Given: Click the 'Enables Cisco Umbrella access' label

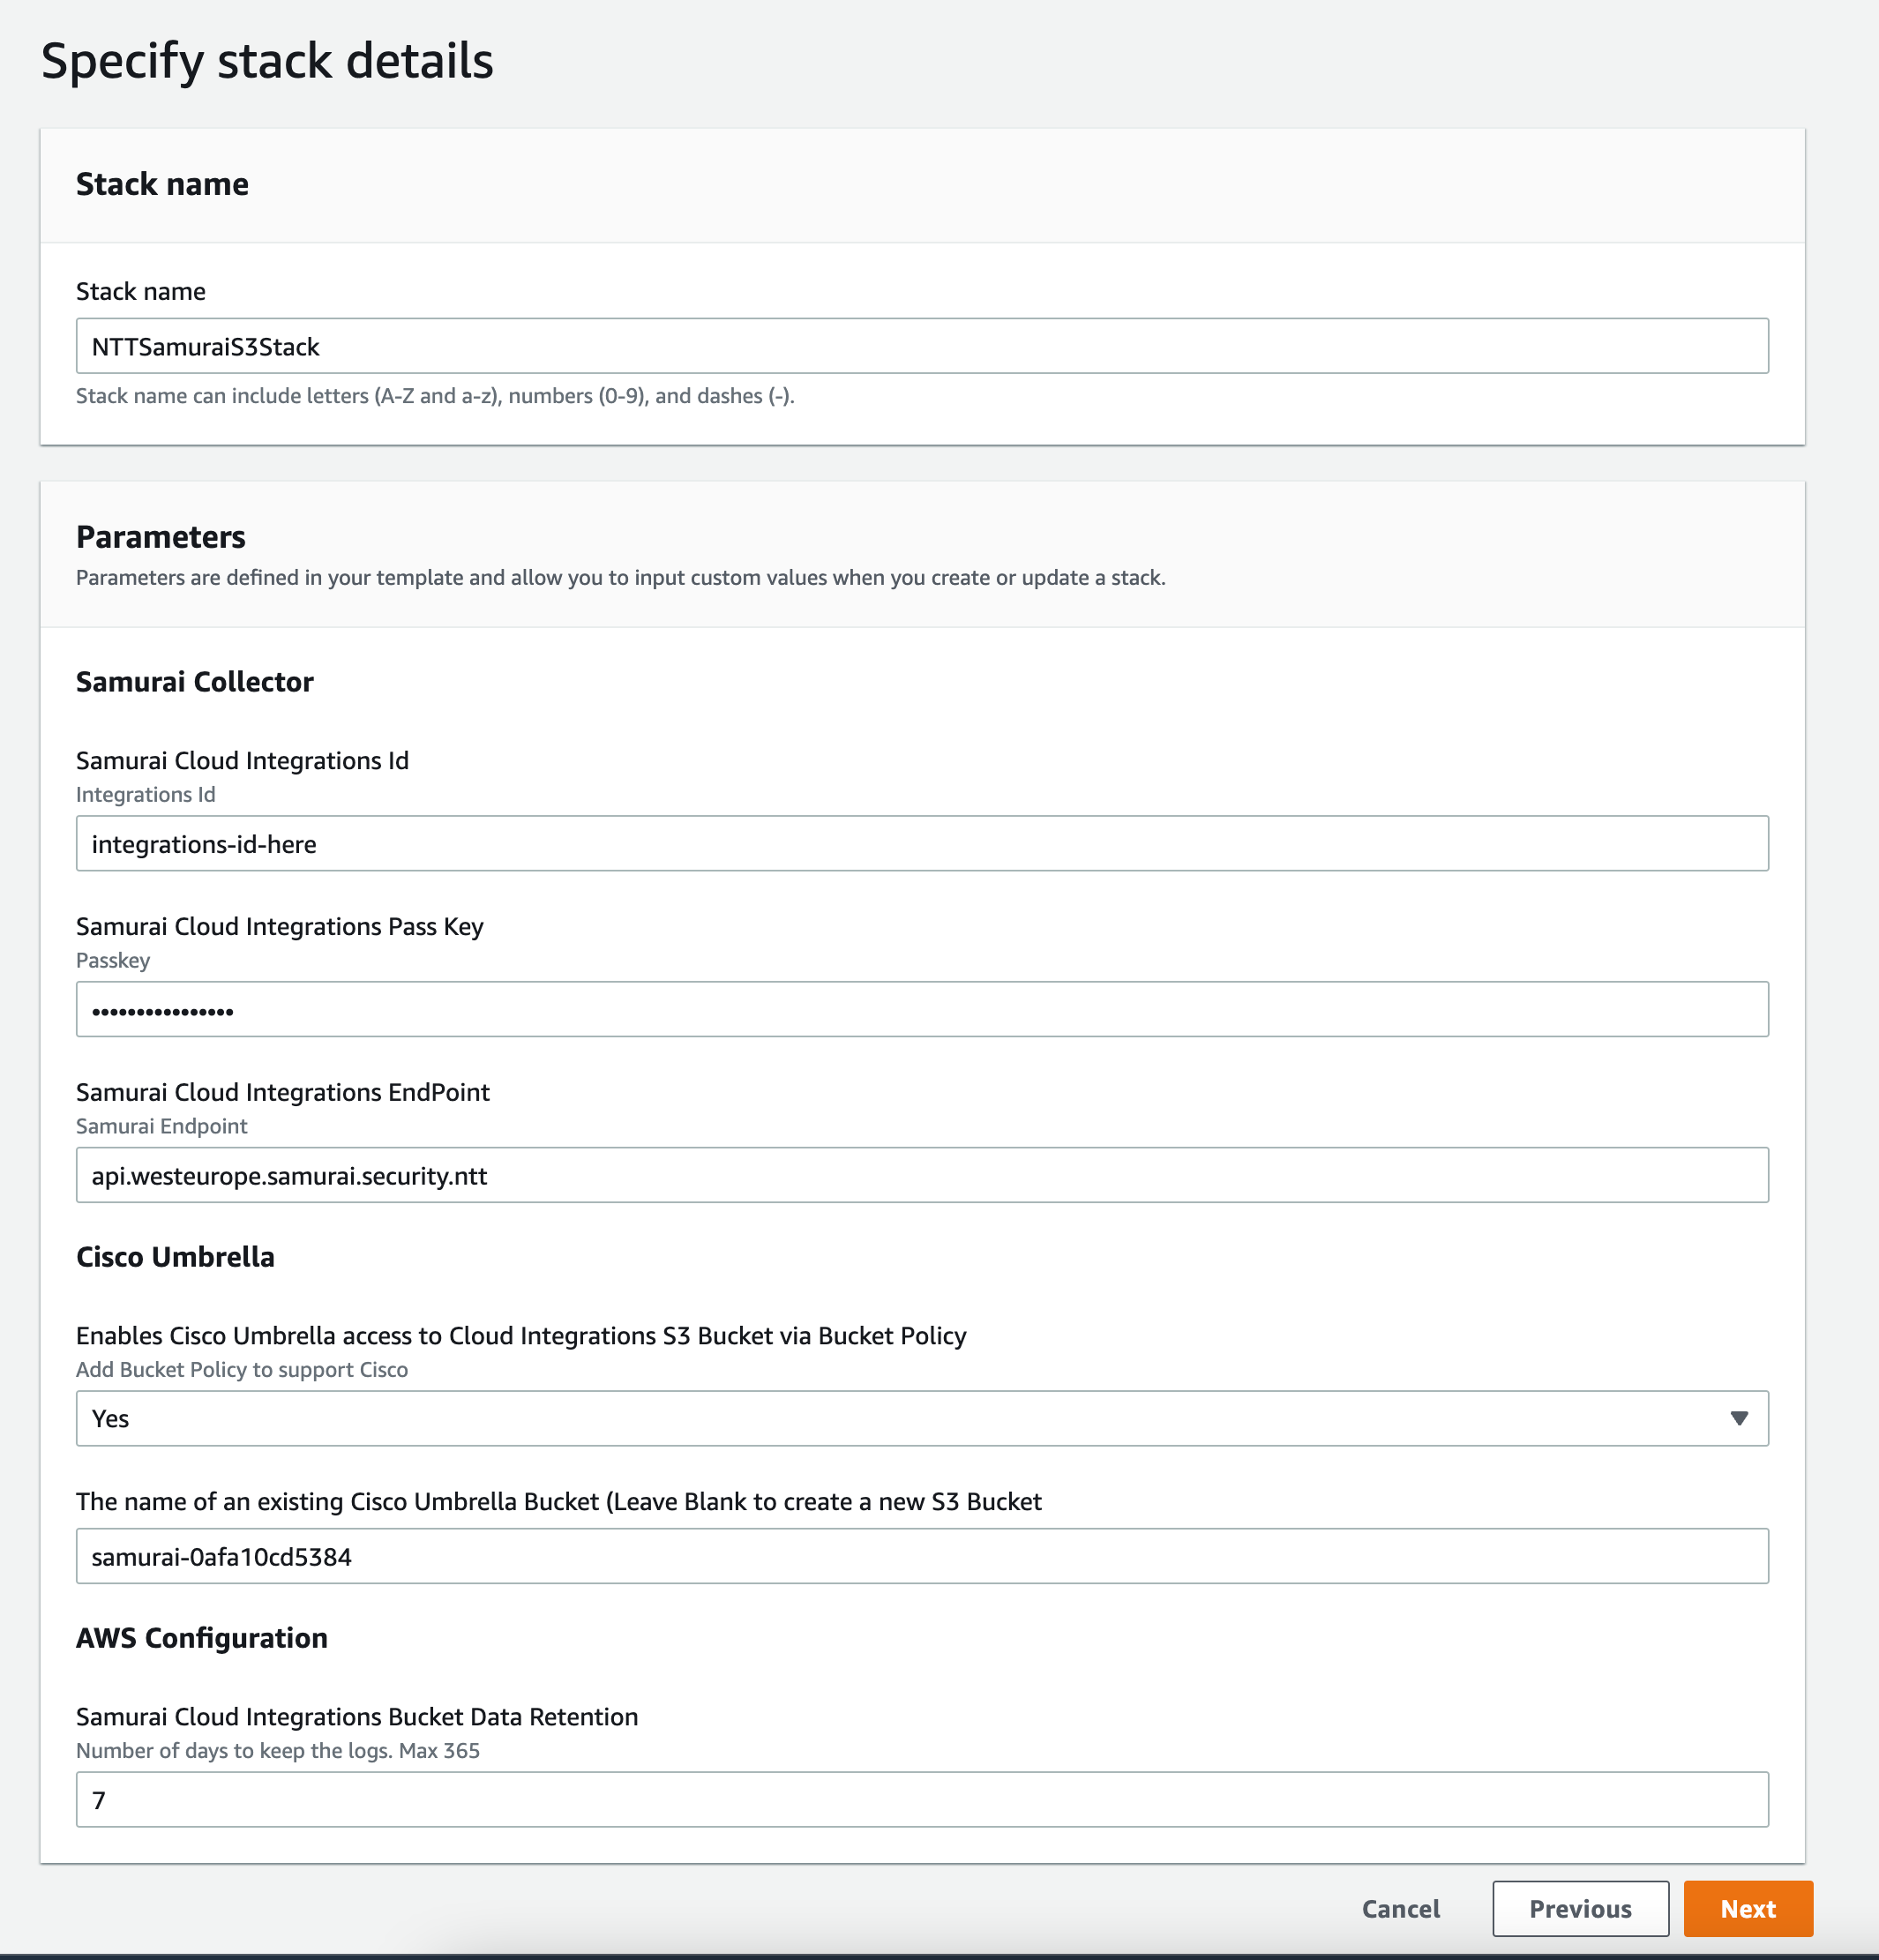Looking at the screenshot, I should coord(521,1336).
